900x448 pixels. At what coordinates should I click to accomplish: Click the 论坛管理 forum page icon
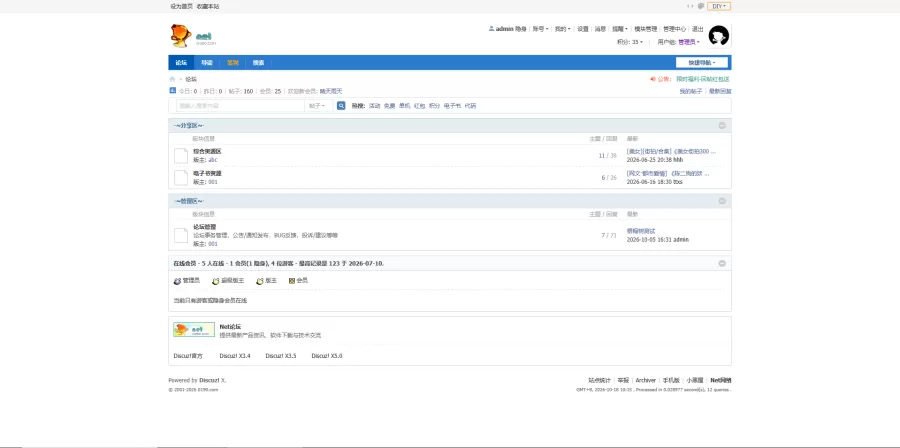point(181,235)
